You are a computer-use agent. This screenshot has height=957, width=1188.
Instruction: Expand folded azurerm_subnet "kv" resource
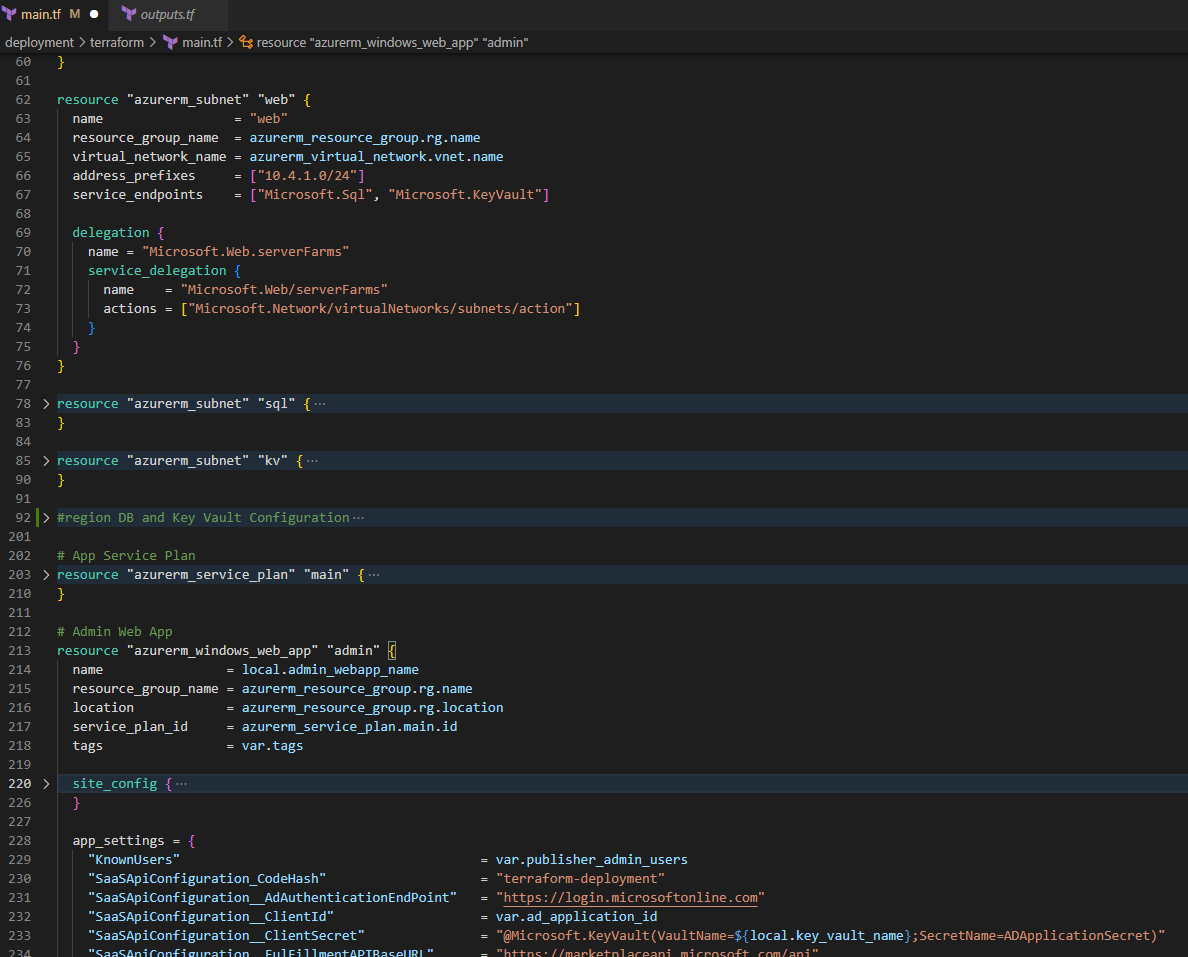[46, 461]
